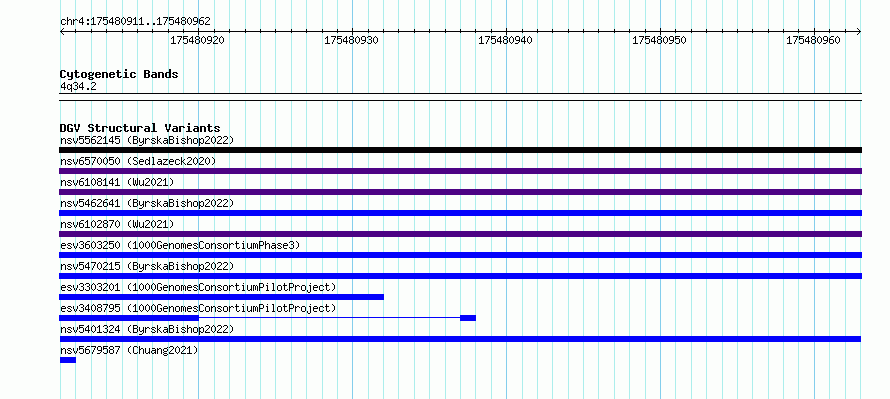Click the purple bar for nsv6108141
Screen dimensions: 890x399
click(x=460, y=192)
